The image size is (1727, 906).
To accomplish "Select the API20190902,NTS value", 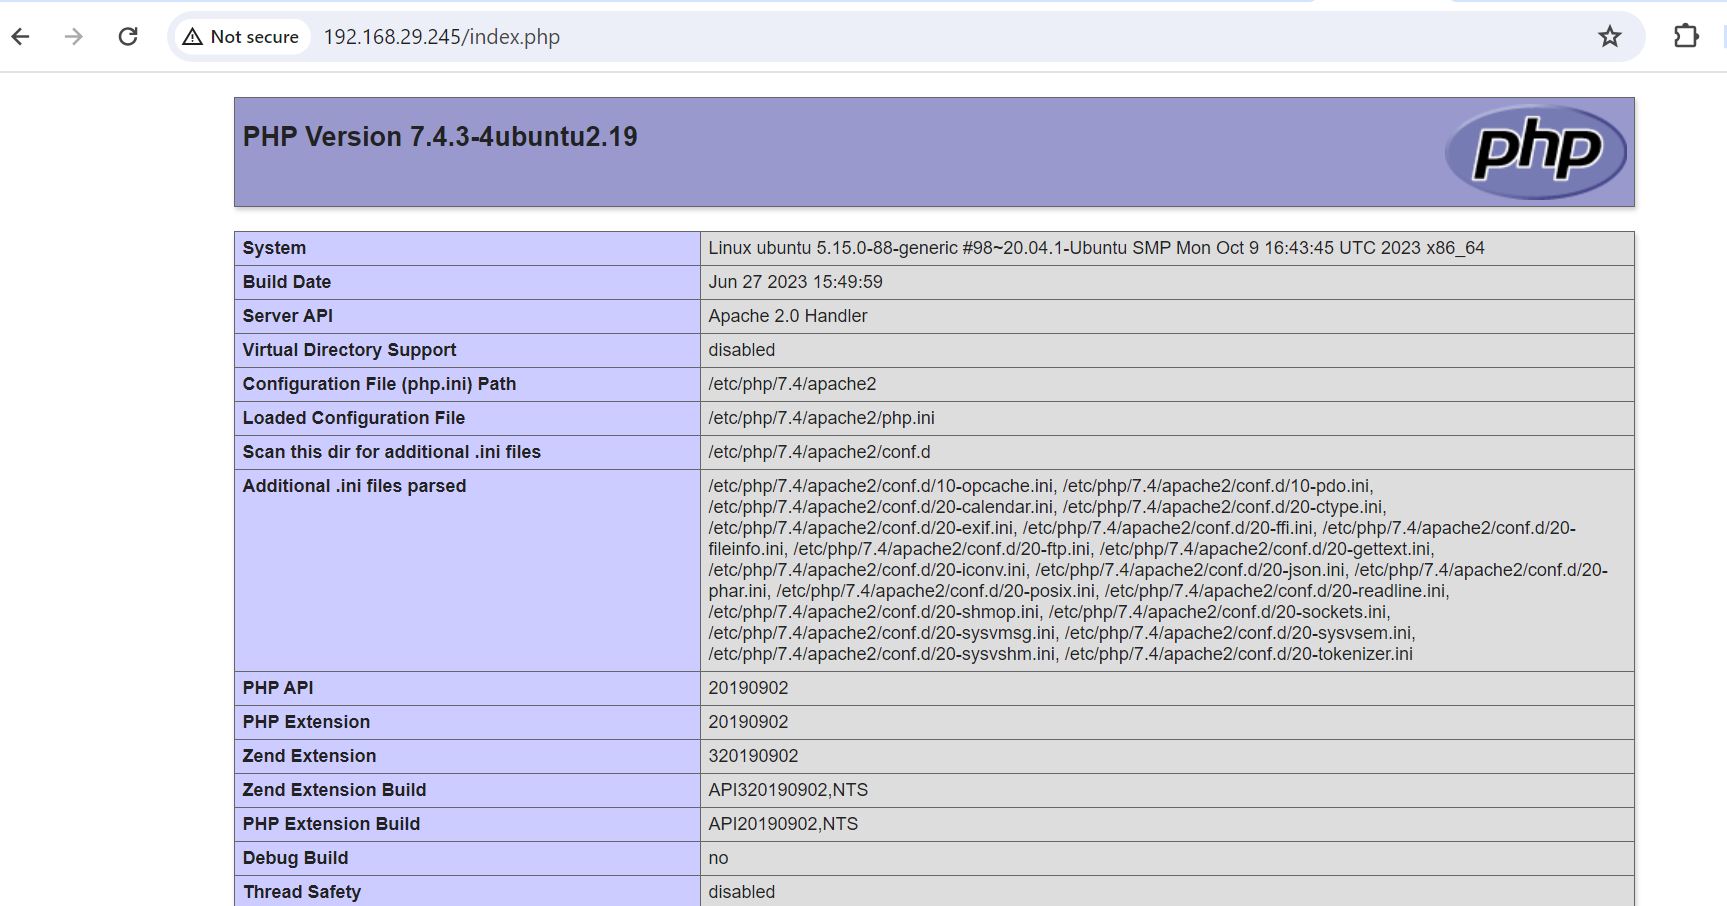I will coord(783,824).
